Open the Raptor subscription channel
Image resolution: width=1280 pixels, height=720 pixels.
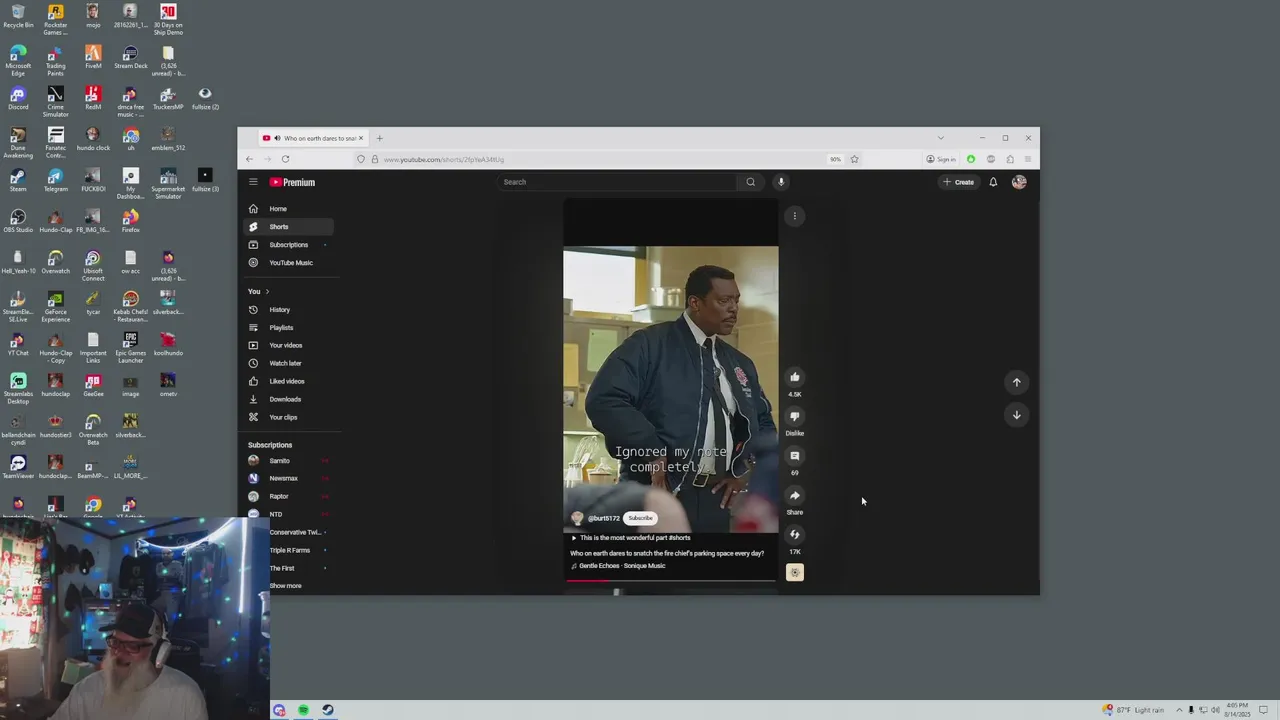[x=290, y=496]
